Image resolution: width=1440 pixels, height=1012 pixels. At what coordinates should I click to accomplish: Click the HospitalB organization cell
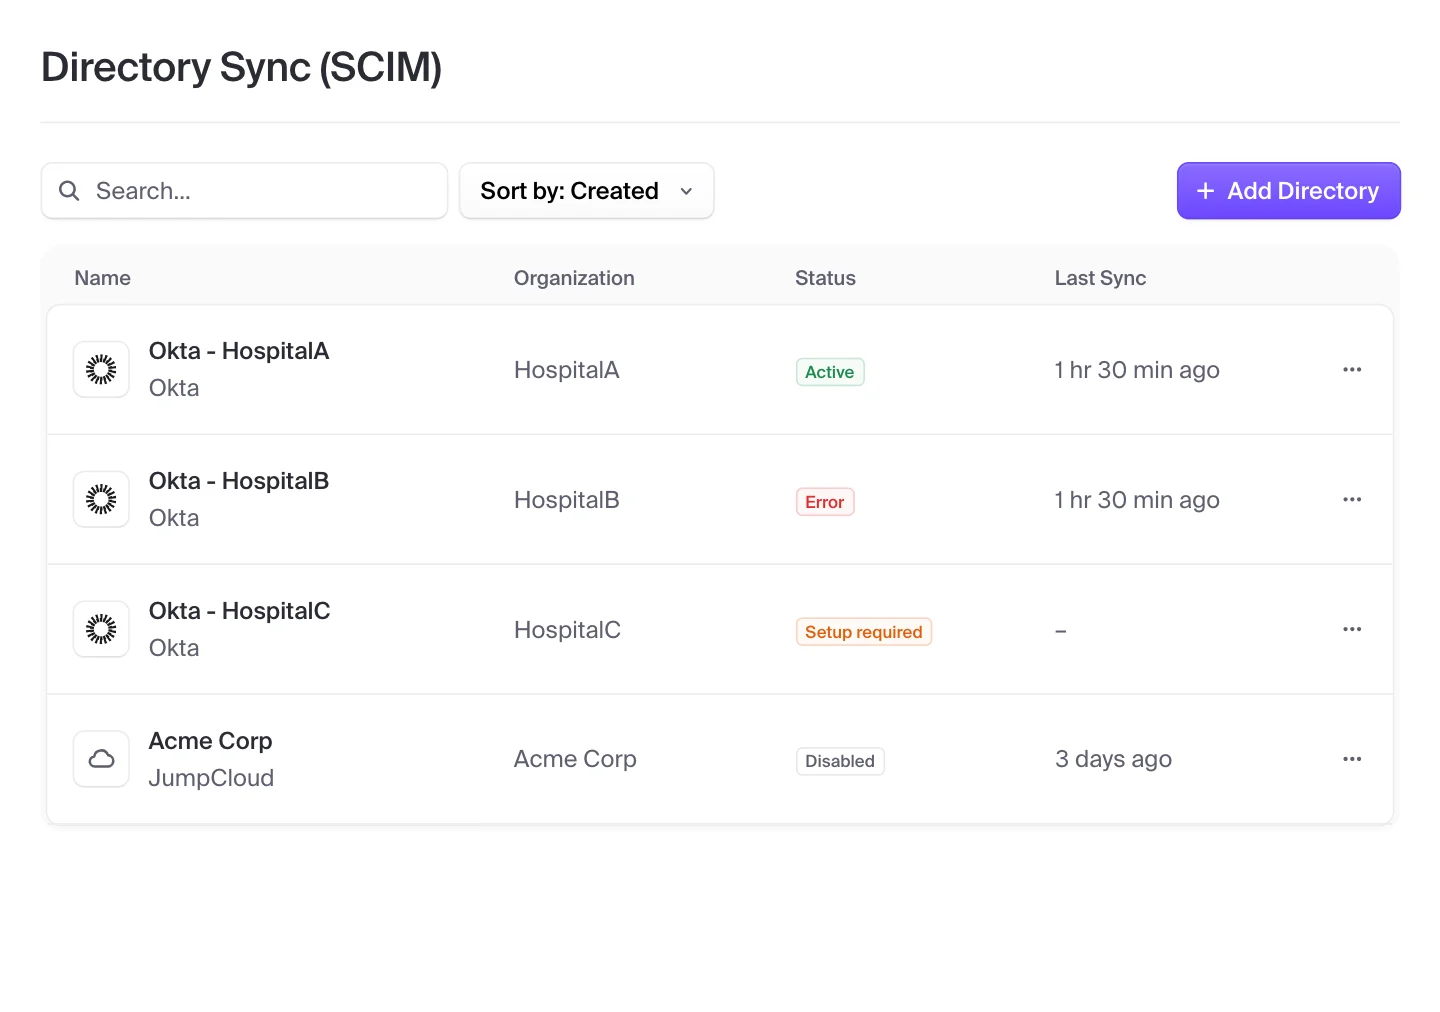(567, 500)
